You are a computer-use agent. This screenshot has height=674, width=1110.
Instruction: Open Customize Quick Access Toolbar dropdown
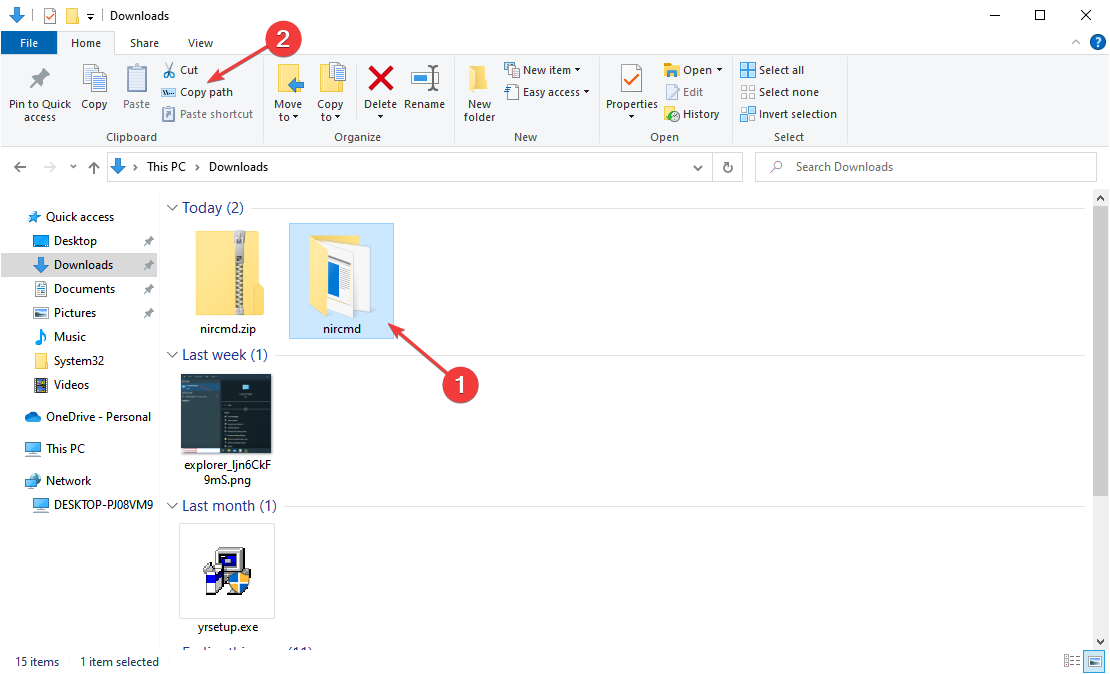tap(90, 16)
